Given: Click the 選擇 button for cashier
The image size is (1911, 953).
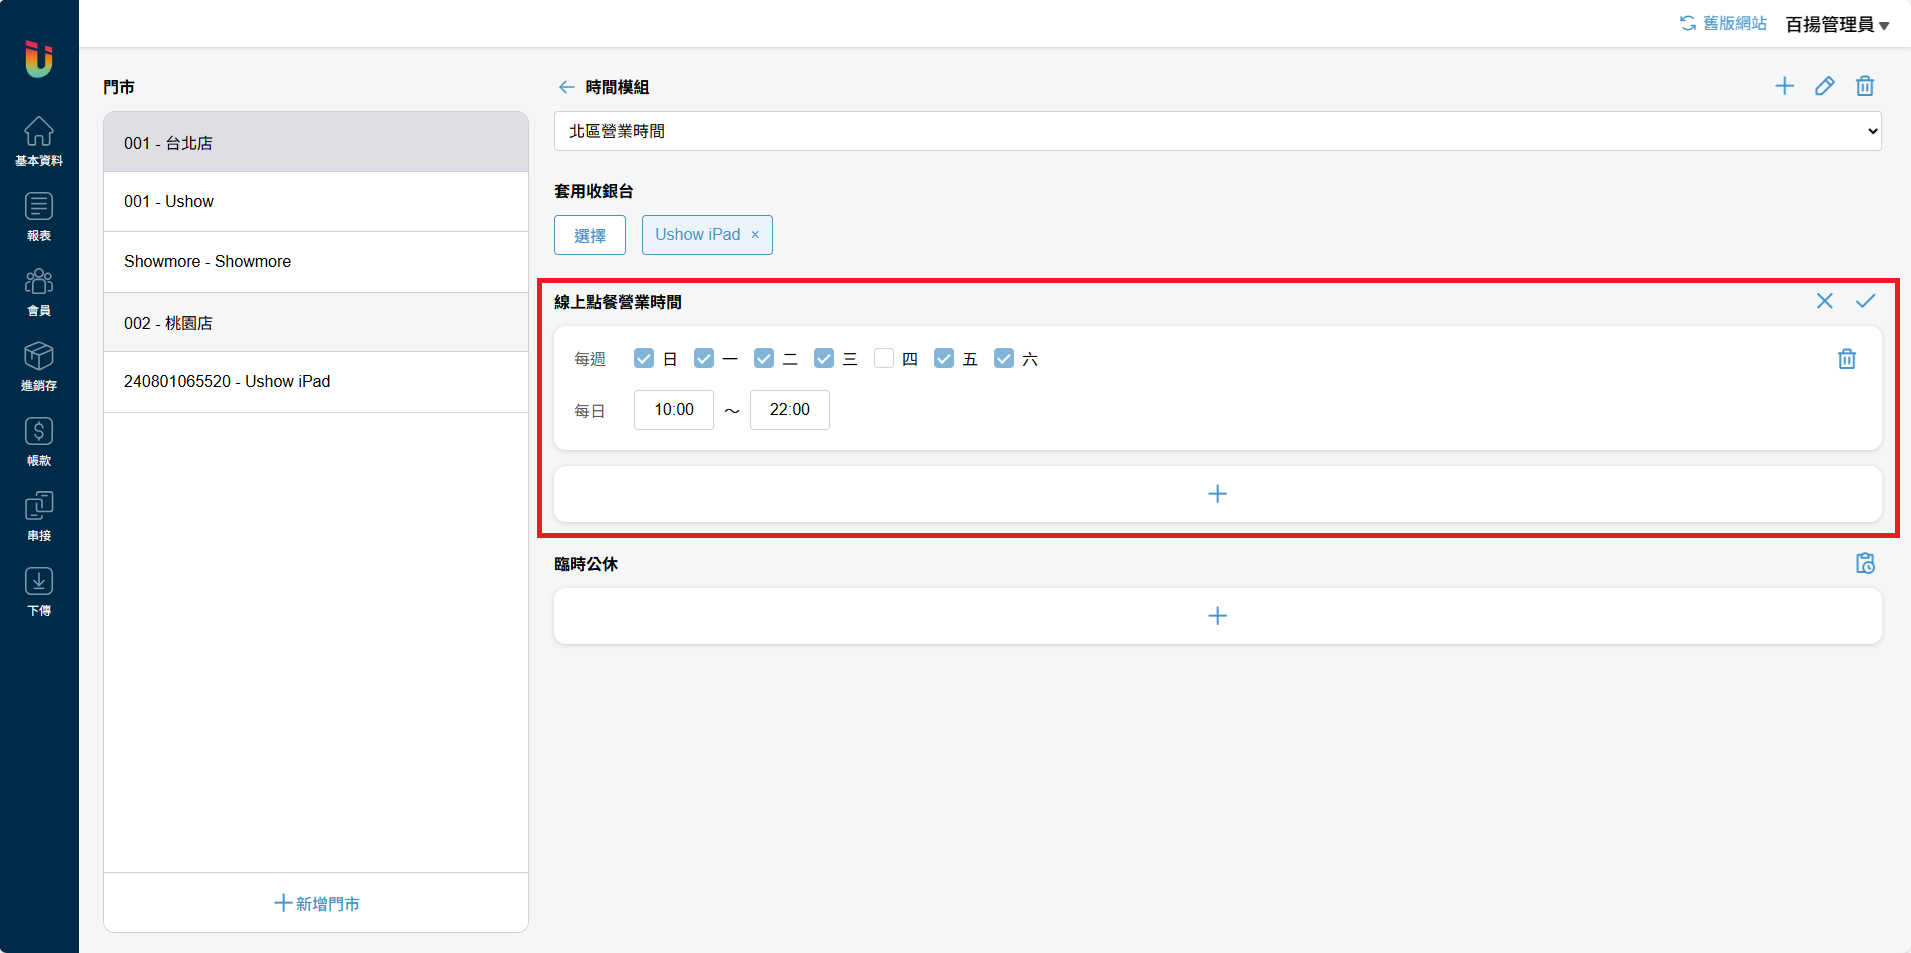Looking at the screenshot, I should (589, 235).
